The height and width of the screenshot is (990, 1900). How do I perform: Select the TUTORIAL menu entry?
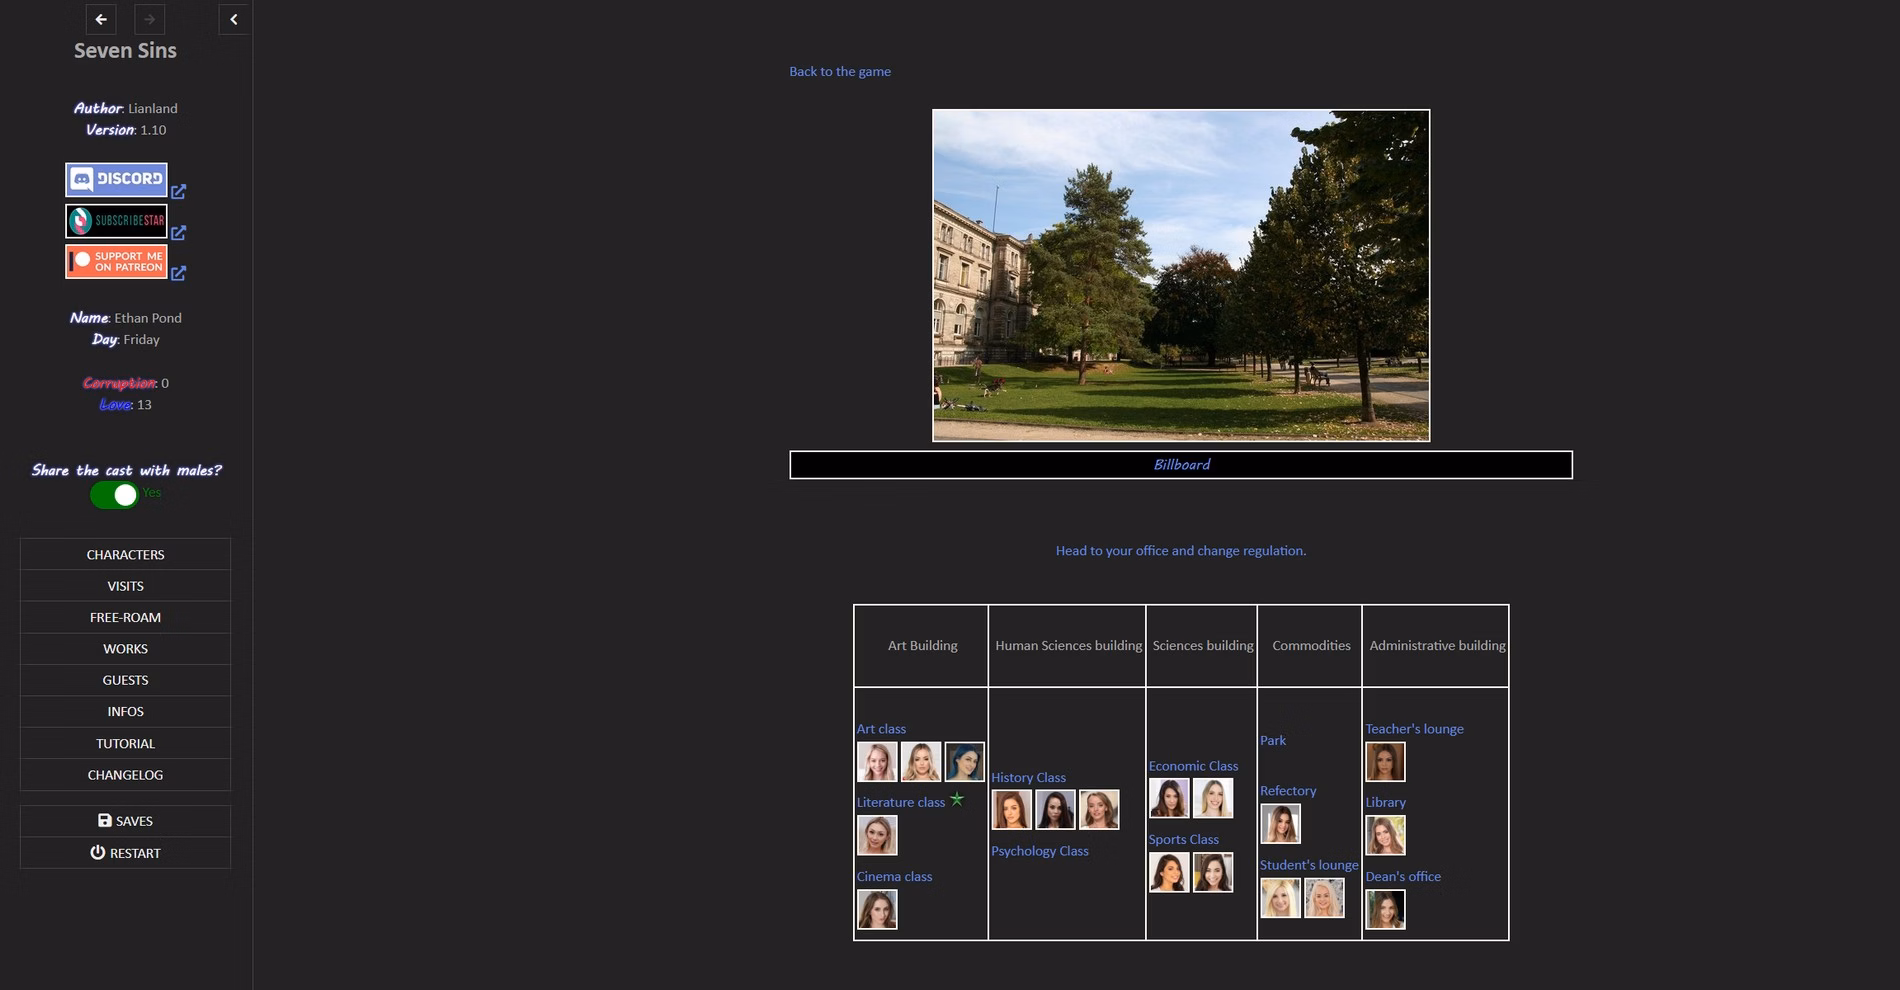coord(125,743)
